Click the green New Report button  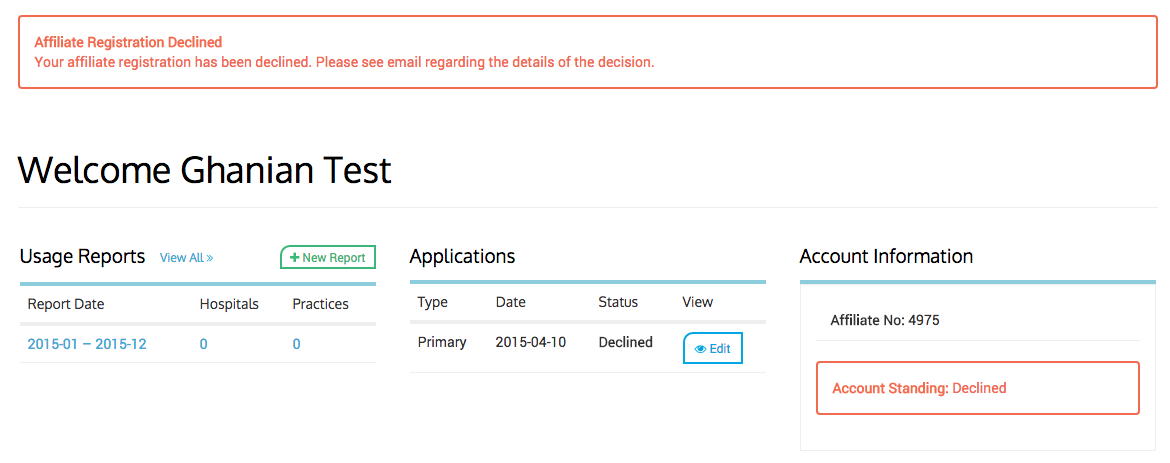328,257
